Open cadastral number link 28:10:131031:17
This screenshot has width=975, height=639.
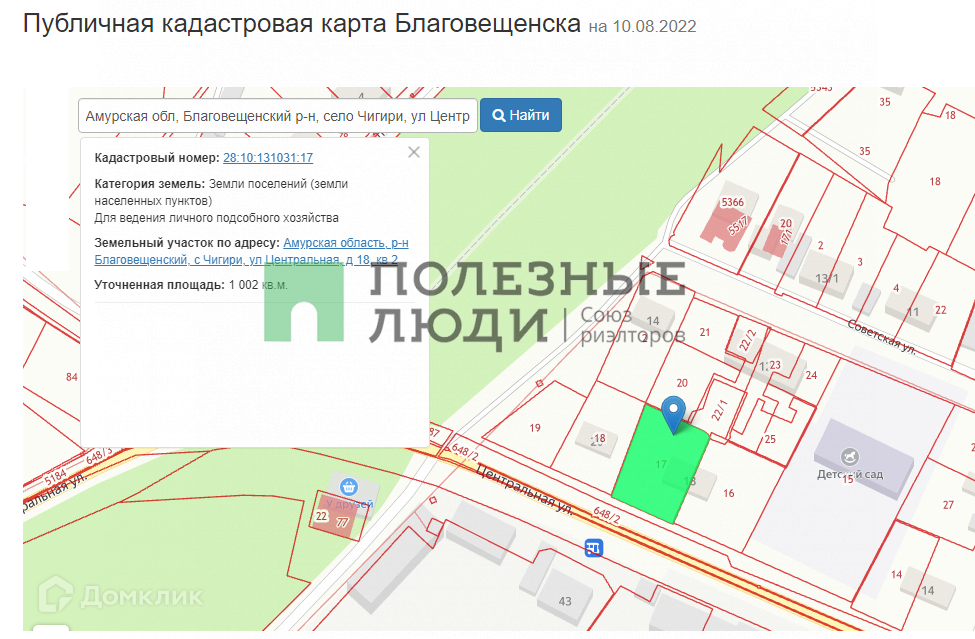tap(268, 158)
